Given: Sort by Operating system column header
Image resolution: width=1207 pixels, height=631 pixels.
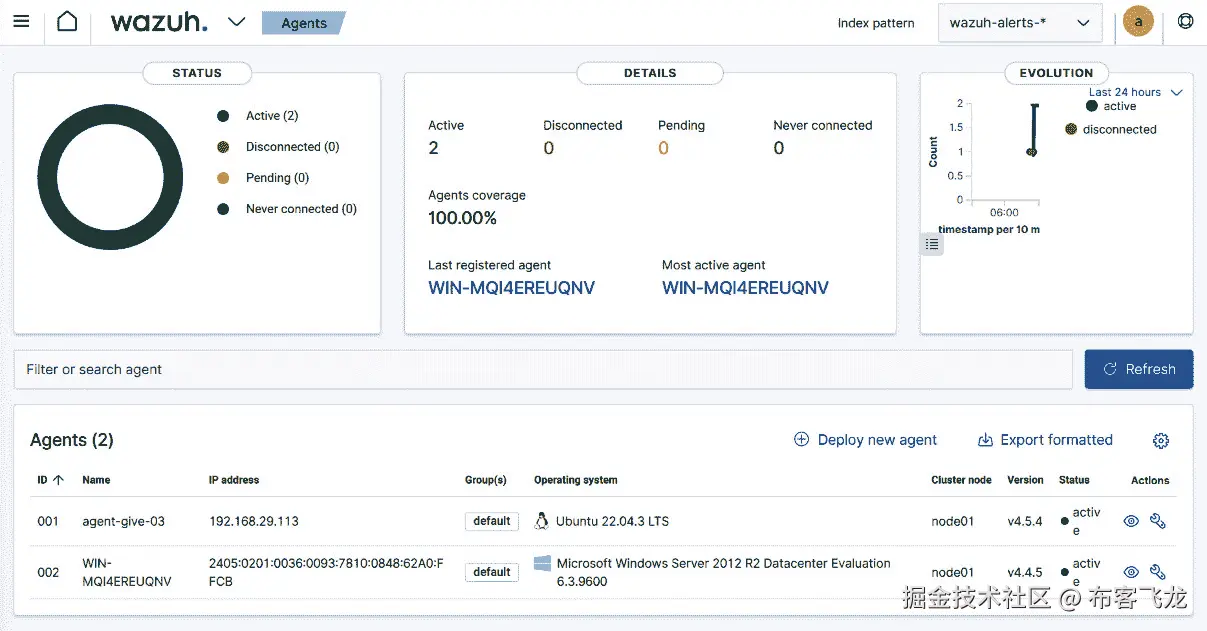Looking at the screenshot, I should point(576,480).
